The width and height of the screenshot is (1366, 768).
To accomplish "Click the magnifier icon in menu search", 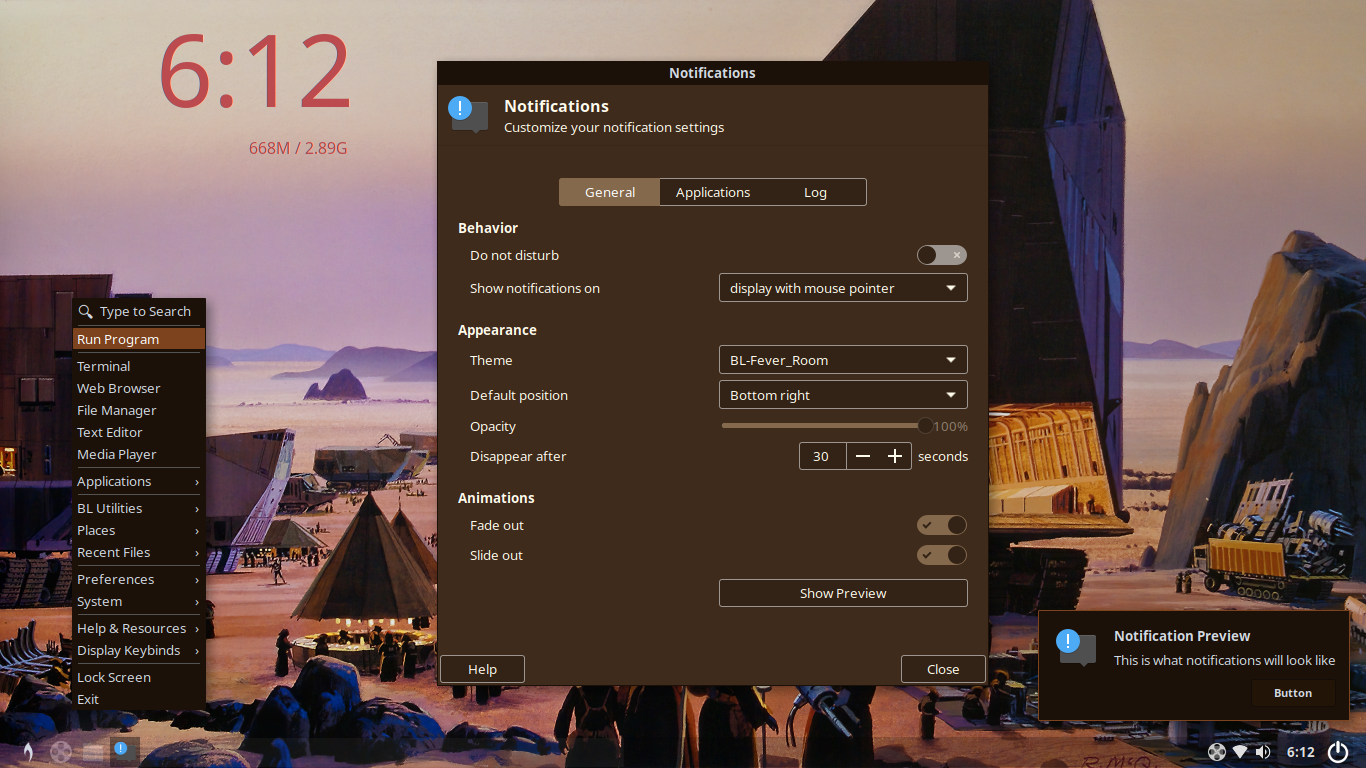I will click(86, 312).
